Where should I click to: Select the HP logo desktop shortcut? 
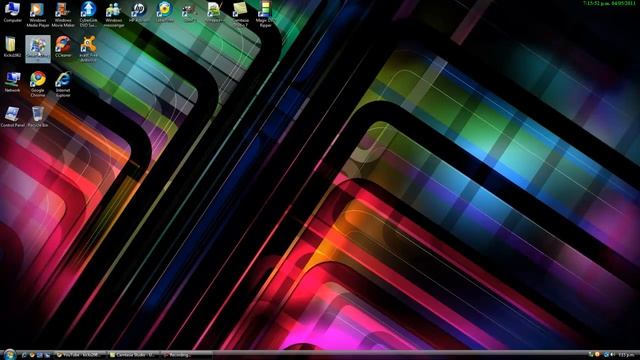139,12
